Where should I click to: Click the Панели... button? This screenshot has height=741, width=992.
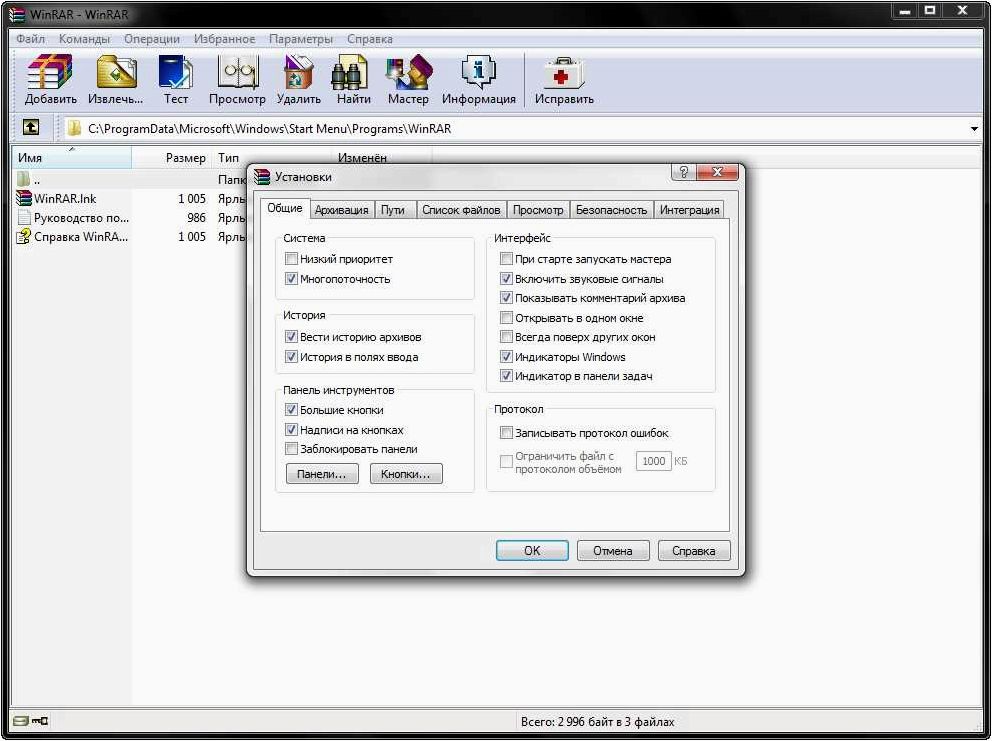pos(322,474)
